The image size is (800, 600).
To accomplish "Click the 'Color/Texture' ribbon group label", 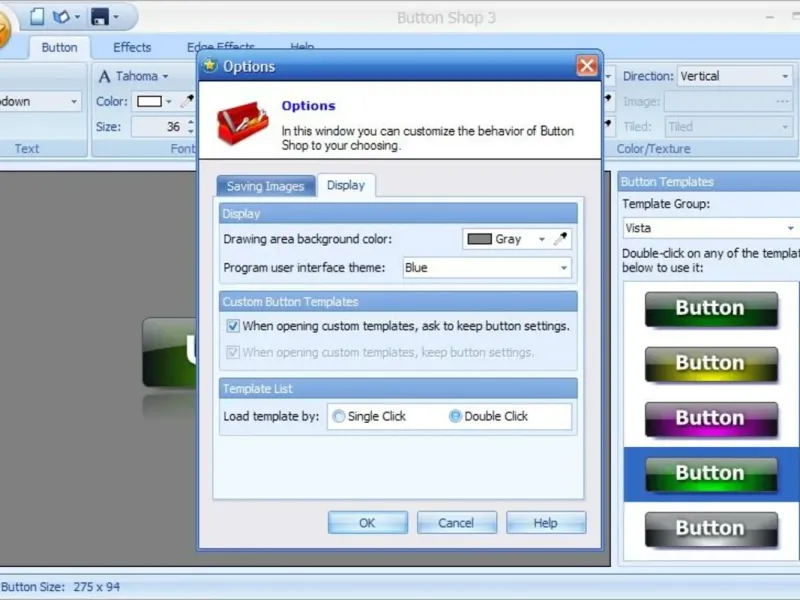I will point(654,148).
